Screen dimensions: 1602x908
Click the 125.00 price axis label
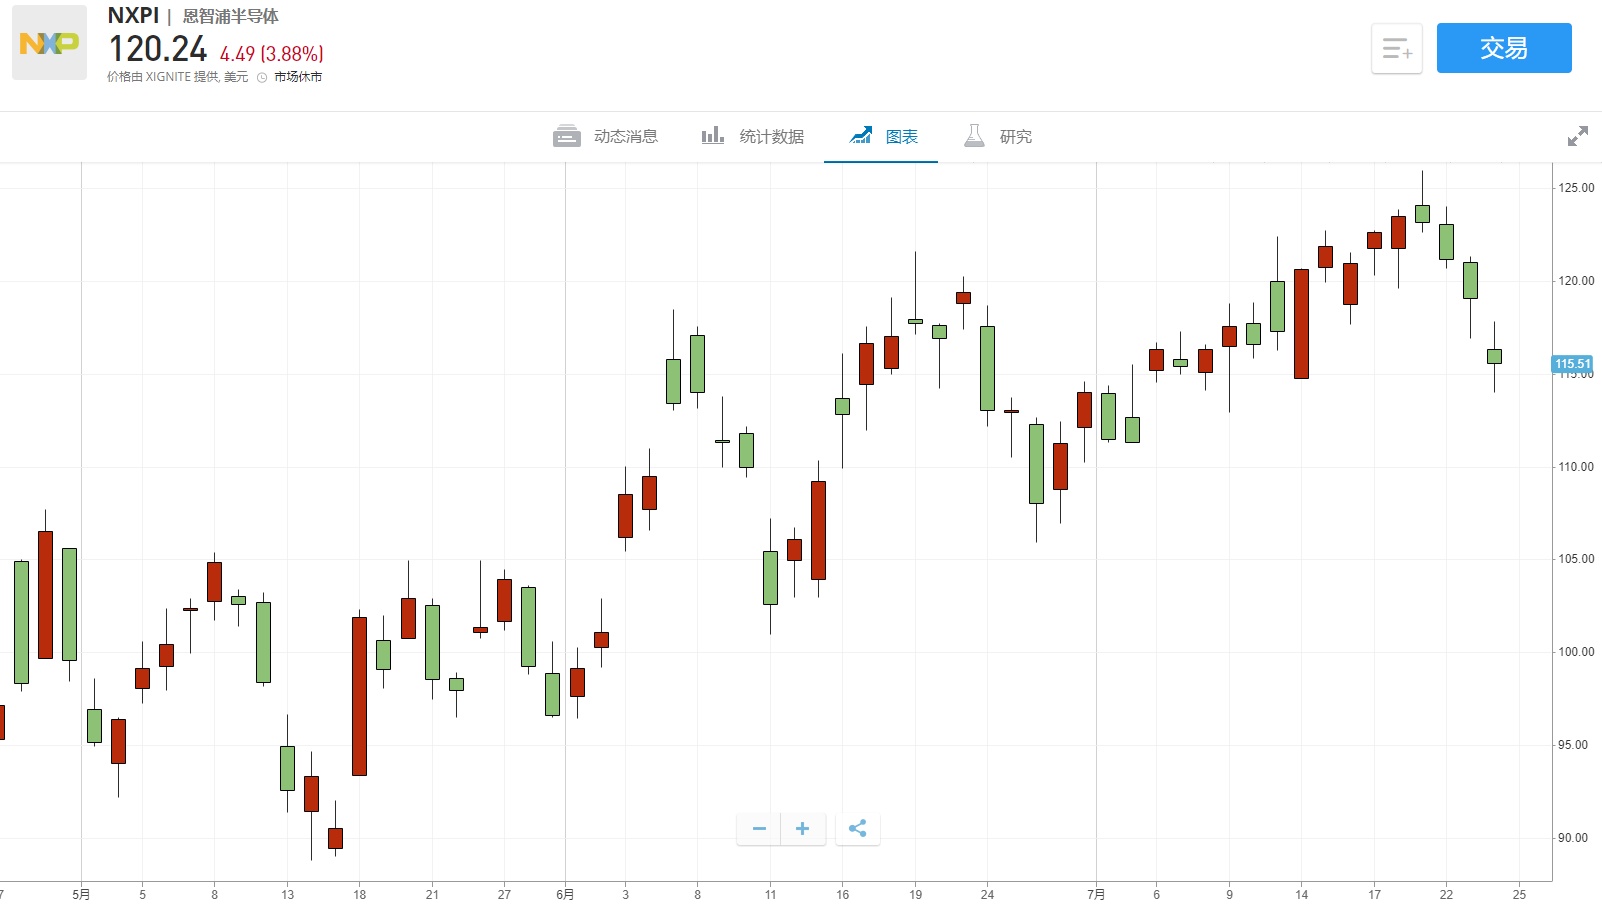click(x=1576, y=188)
